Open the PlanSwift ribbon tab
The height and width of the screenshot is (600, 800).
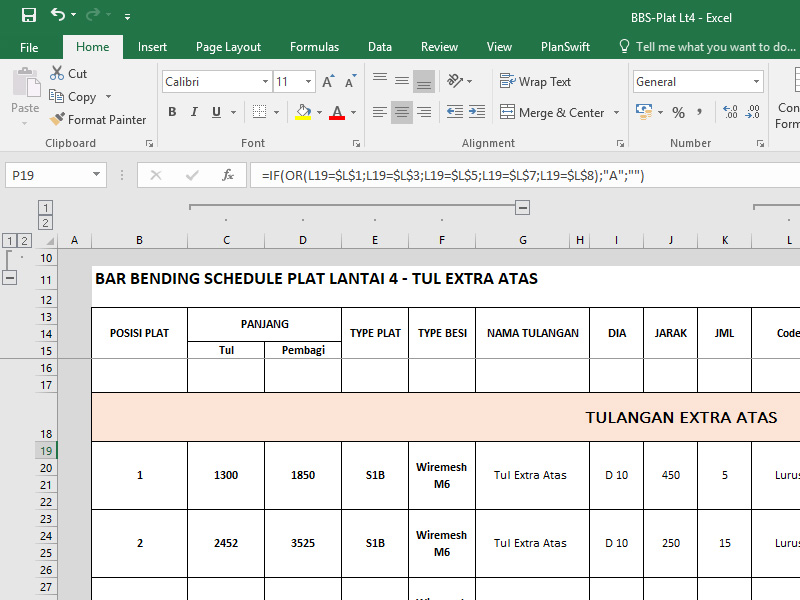565,46
